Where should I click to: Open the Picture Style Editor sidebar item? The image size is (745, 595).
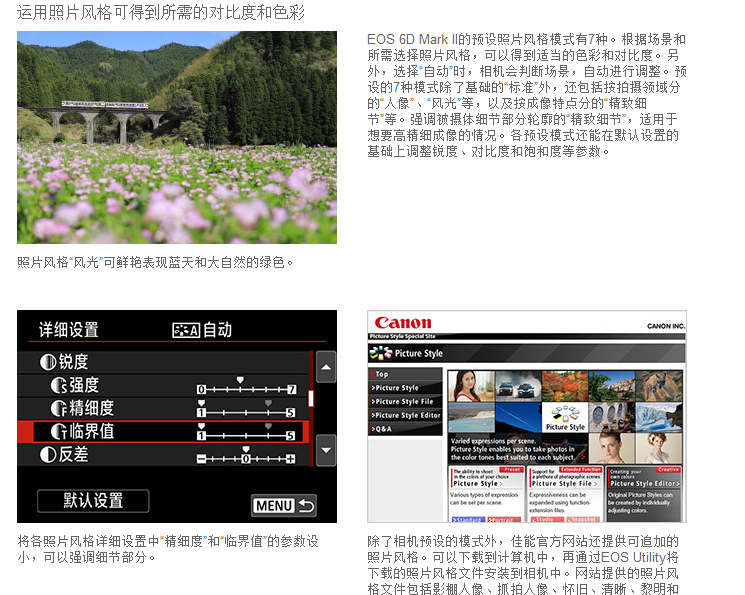[x=405, y=415]
